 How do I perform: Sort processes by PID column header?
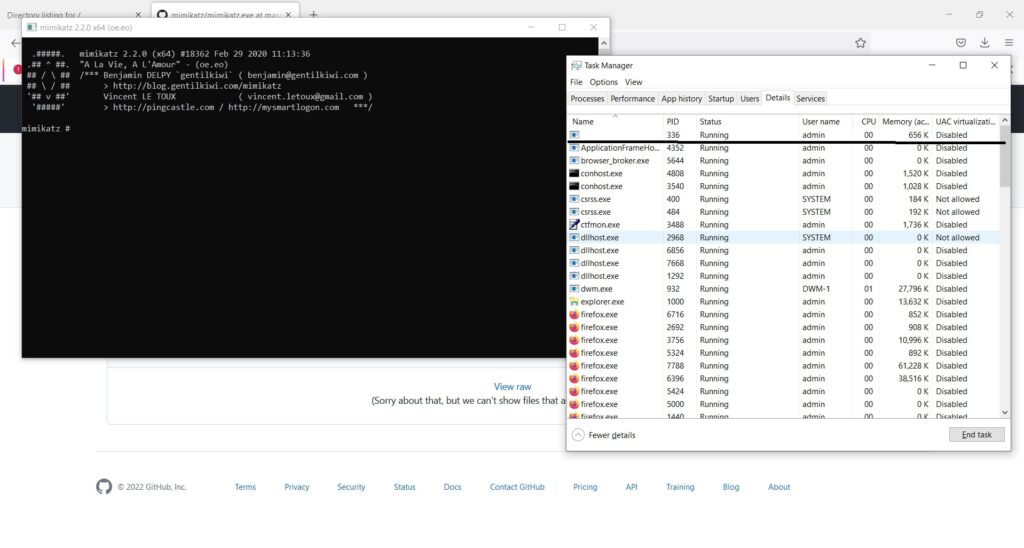(x=679, y=121)
